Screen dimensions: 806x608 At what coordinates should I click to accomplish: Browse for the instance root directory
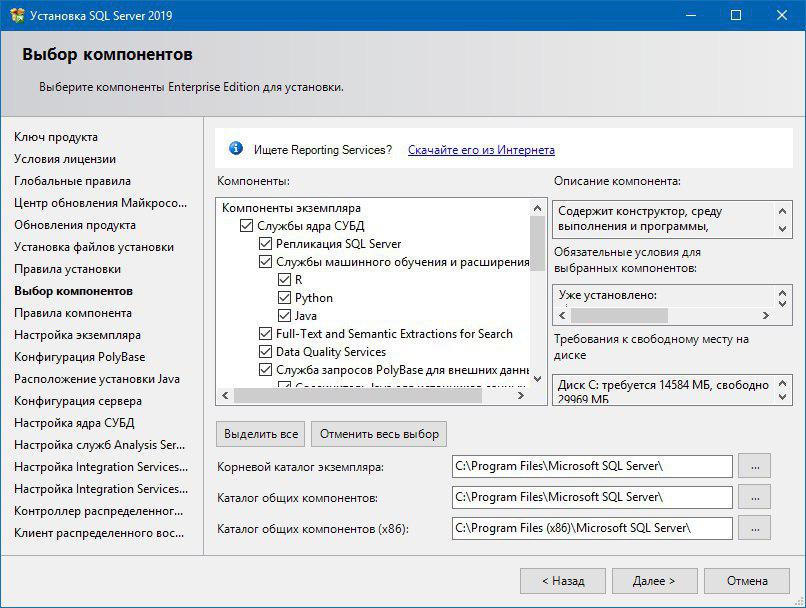point(755,466)
